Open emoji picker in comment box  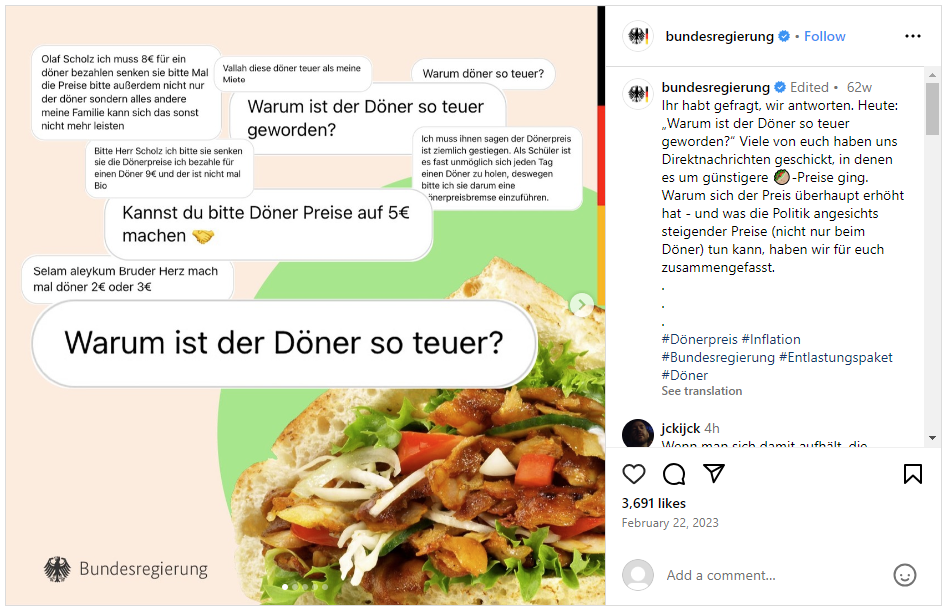(905, 575)
